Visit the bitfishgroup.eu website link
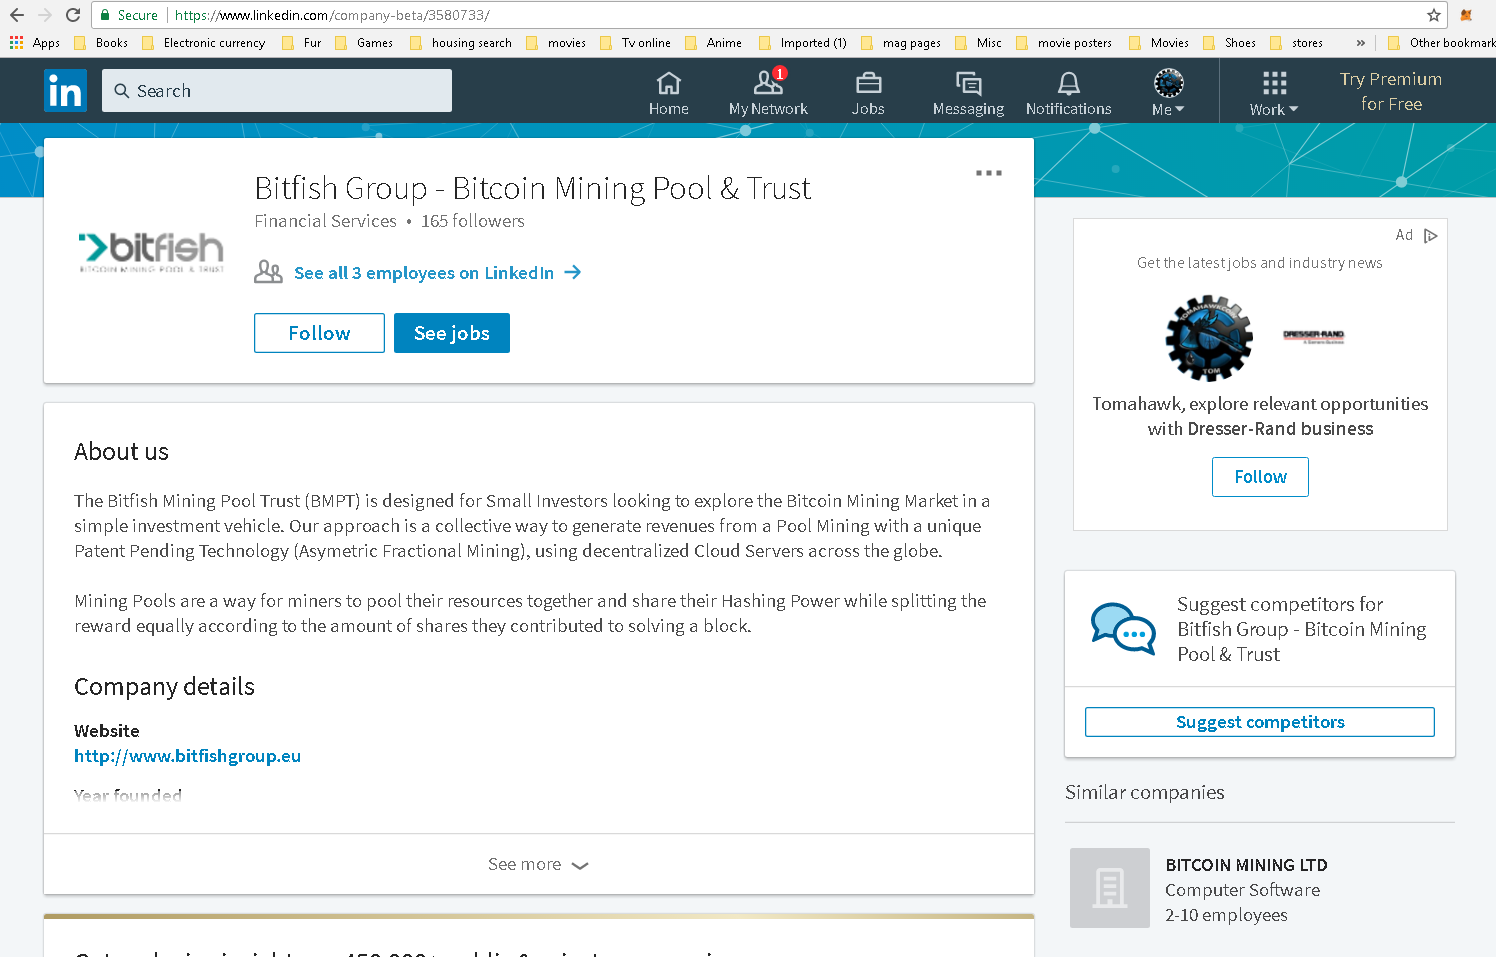The width and height of the screenshot is (1496, 957). point(187,756)
